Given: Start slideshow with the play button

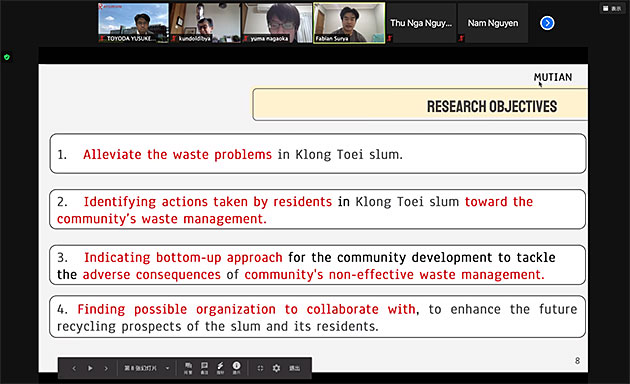Looking at the screenshot, I should click(x=90, y=368).
